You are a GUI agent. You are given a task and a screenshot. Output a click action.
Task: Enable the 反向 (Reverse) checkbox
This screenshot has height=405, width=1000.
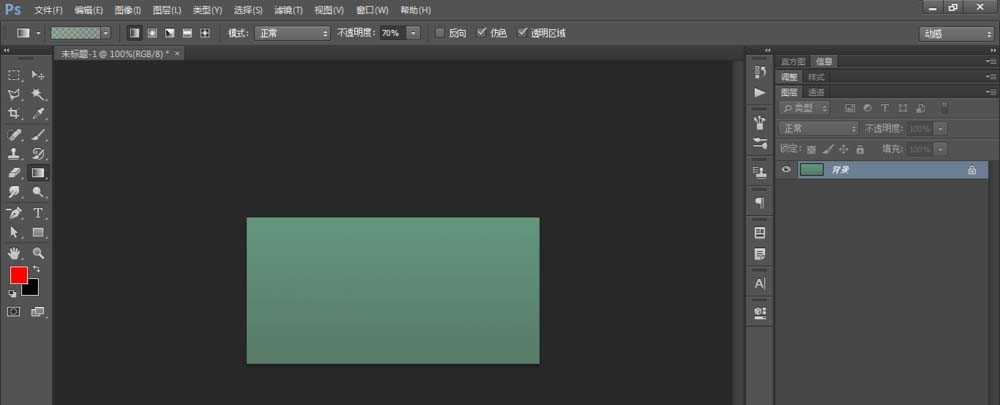click(x=440, y=33)
